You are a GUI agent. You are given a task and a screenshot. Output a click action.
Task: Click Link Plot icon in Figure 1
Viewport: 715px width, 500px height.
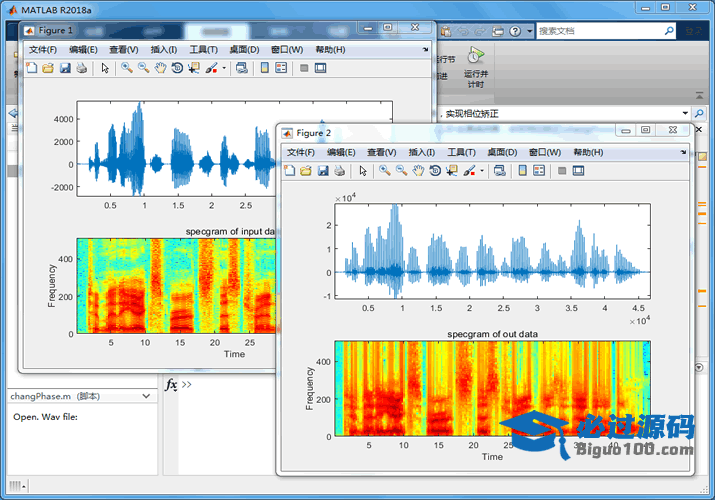(242, 68)
